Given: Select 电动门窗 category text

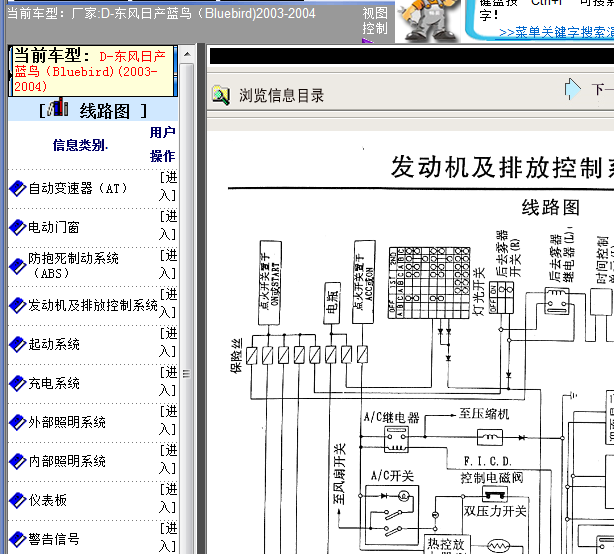Looking at the screenshot, I should (x=54, y=227).
